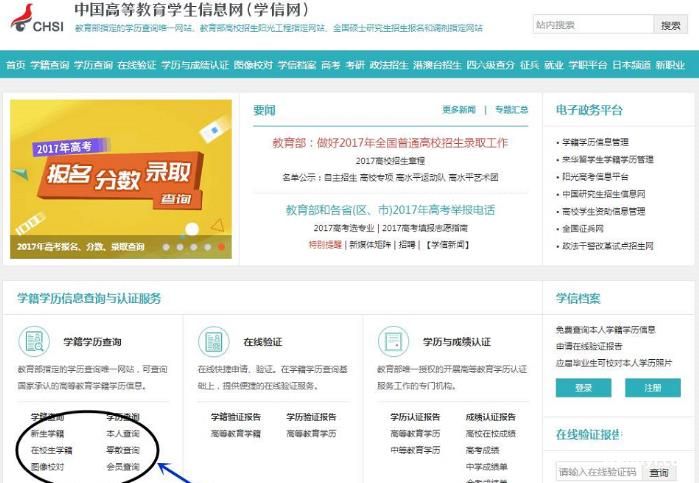
Task: Open the 2017高考选专业 link
Action: 344,228
